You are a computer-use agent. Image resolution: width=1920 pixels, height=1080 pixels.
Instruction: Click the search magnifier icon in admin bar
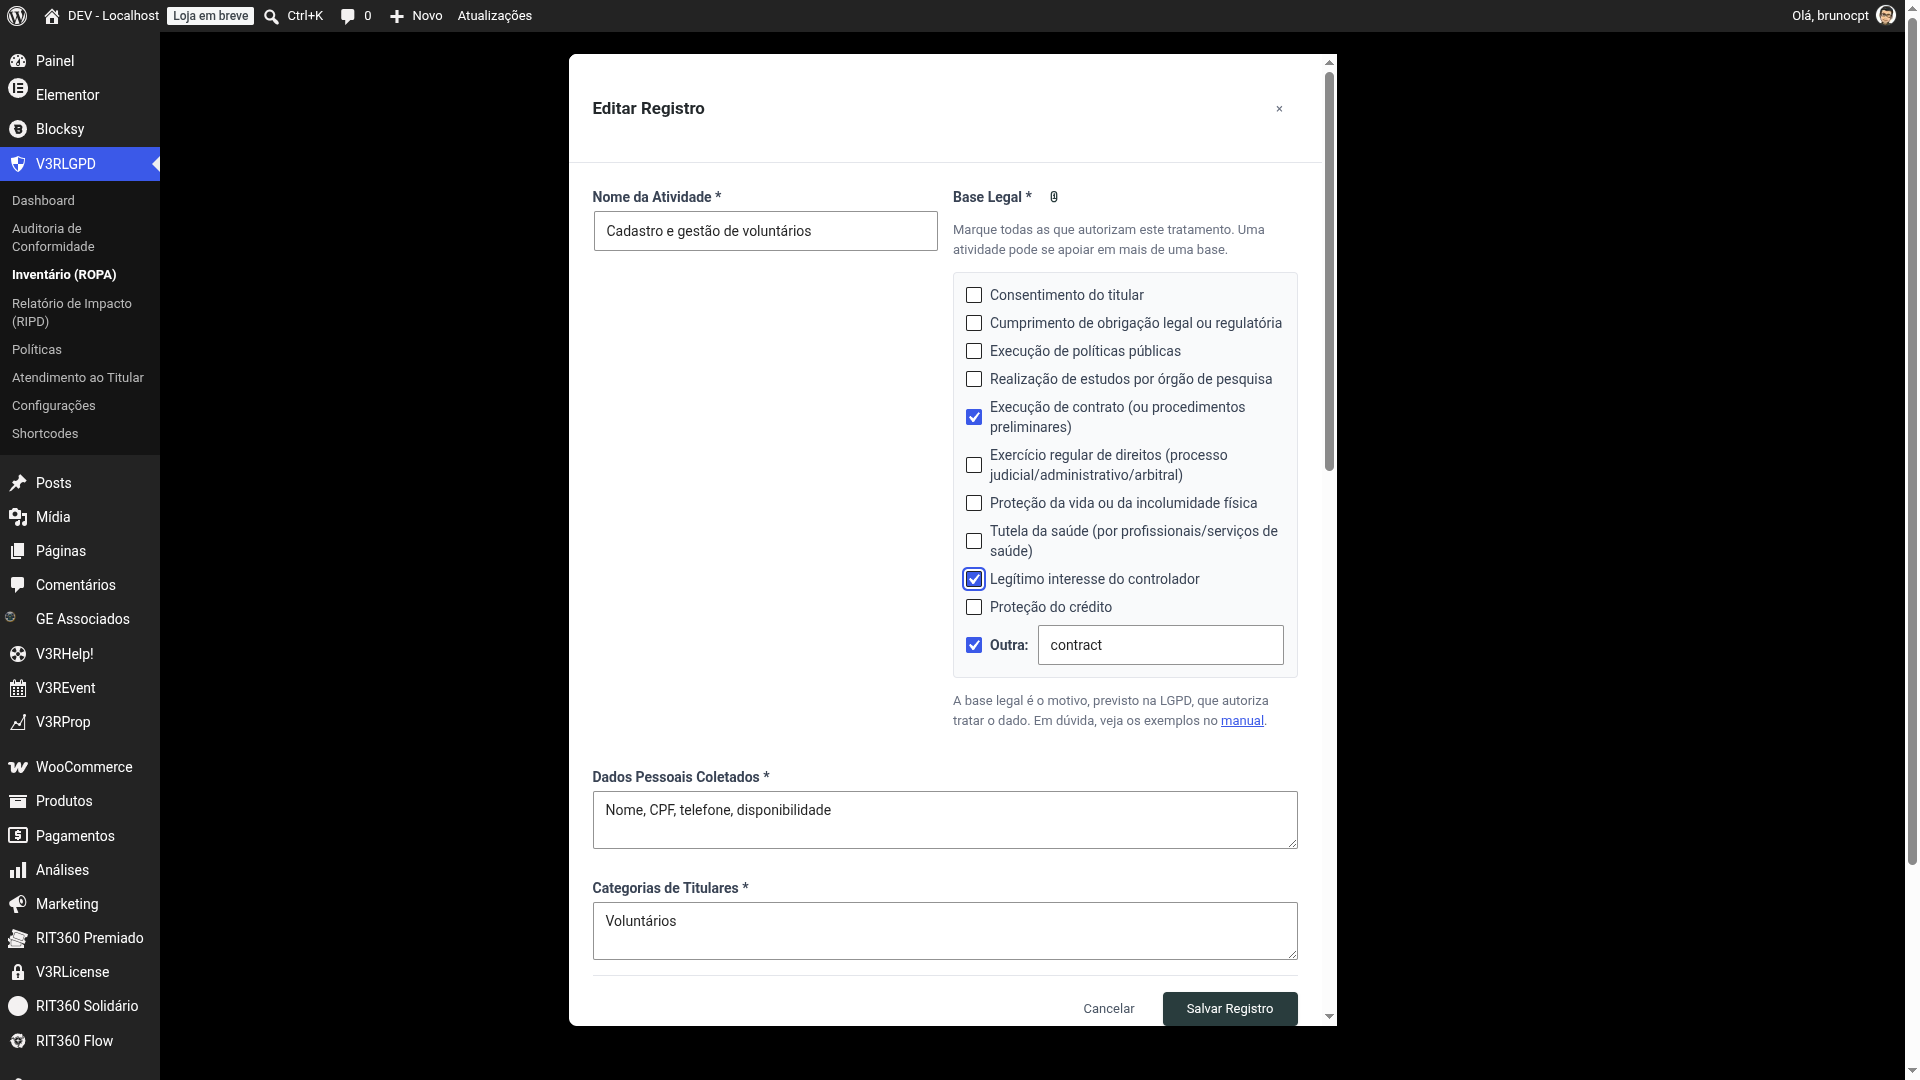click(x=271, y=16)
